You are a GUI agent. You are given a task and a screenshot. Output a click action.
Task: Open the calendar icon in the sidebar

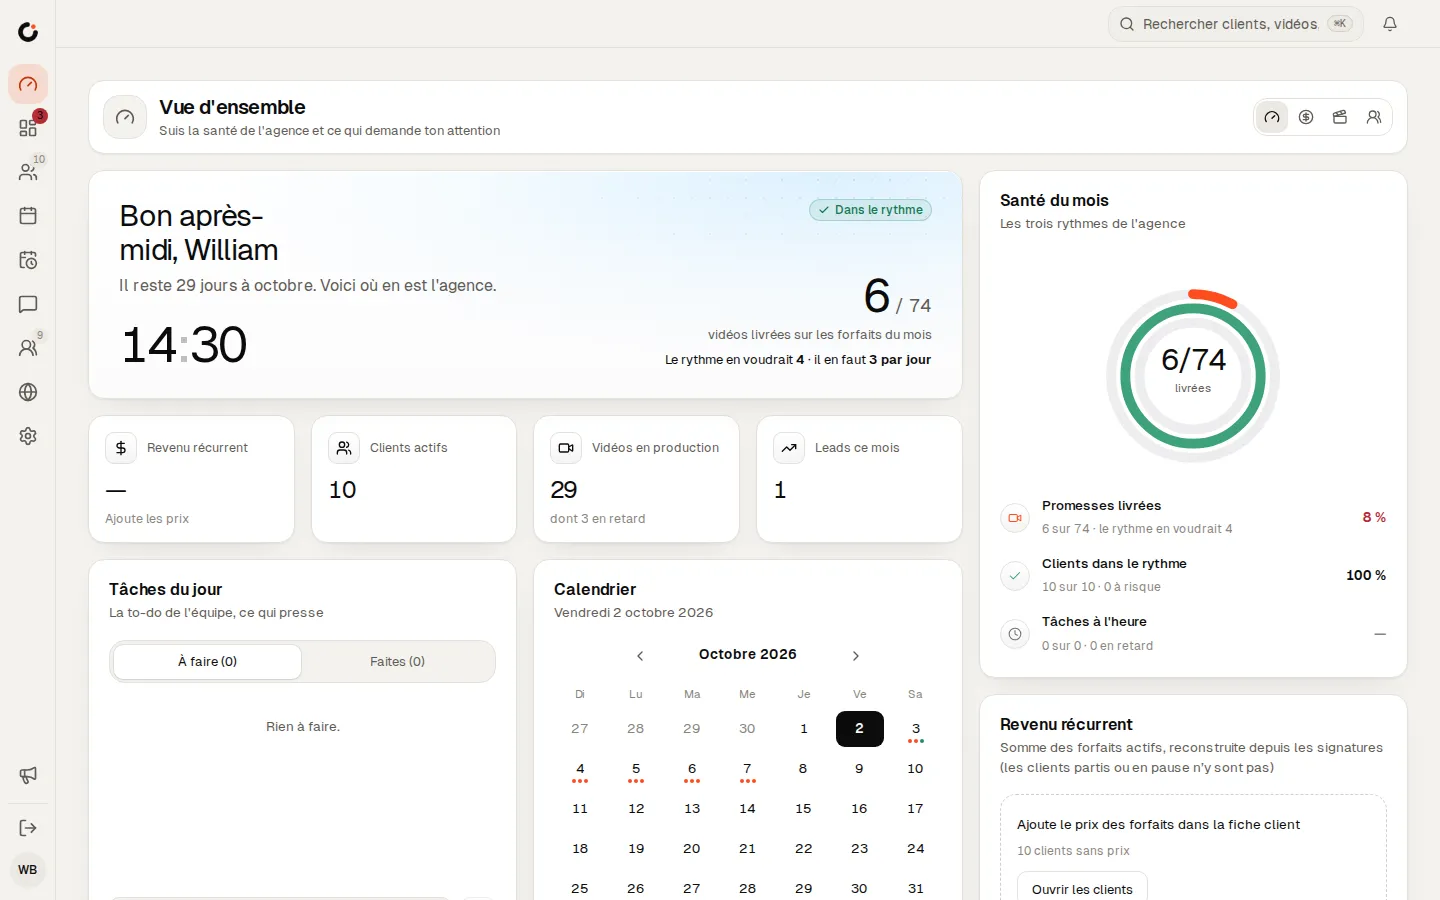28,216
